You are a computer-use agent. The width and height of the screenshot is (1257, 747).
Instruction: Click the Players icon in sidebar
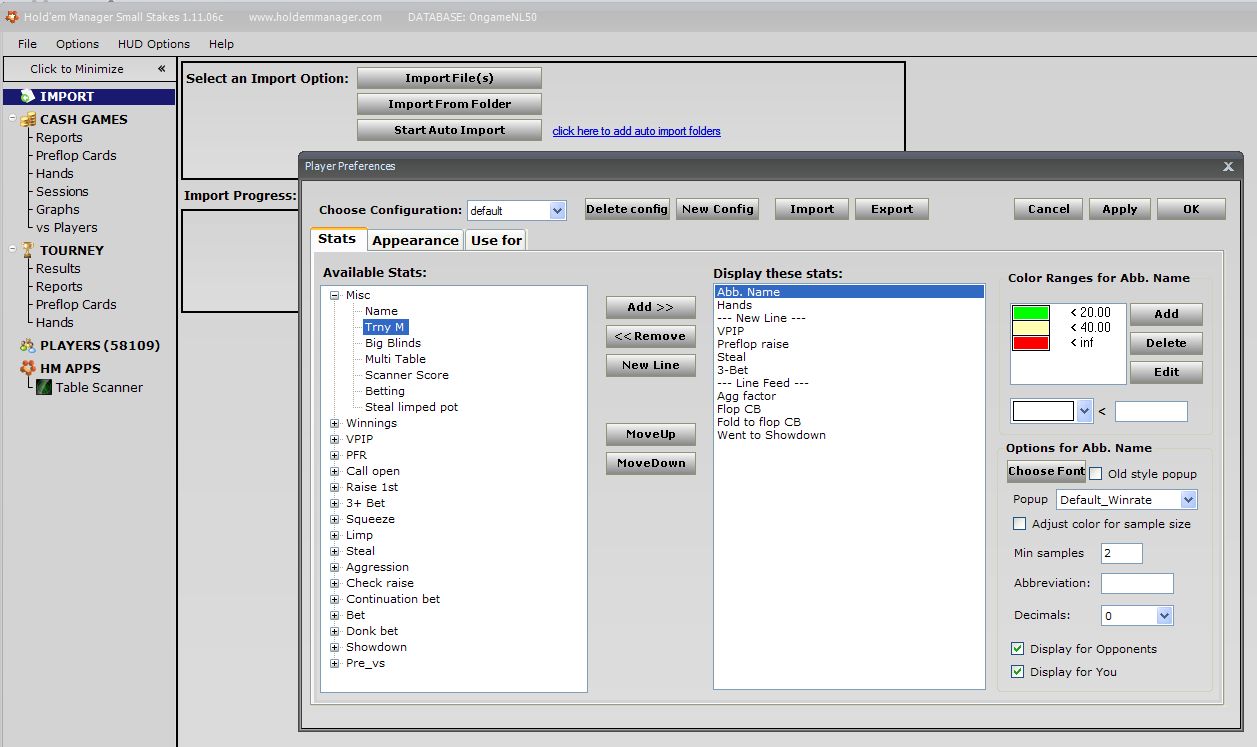point(28,346)
